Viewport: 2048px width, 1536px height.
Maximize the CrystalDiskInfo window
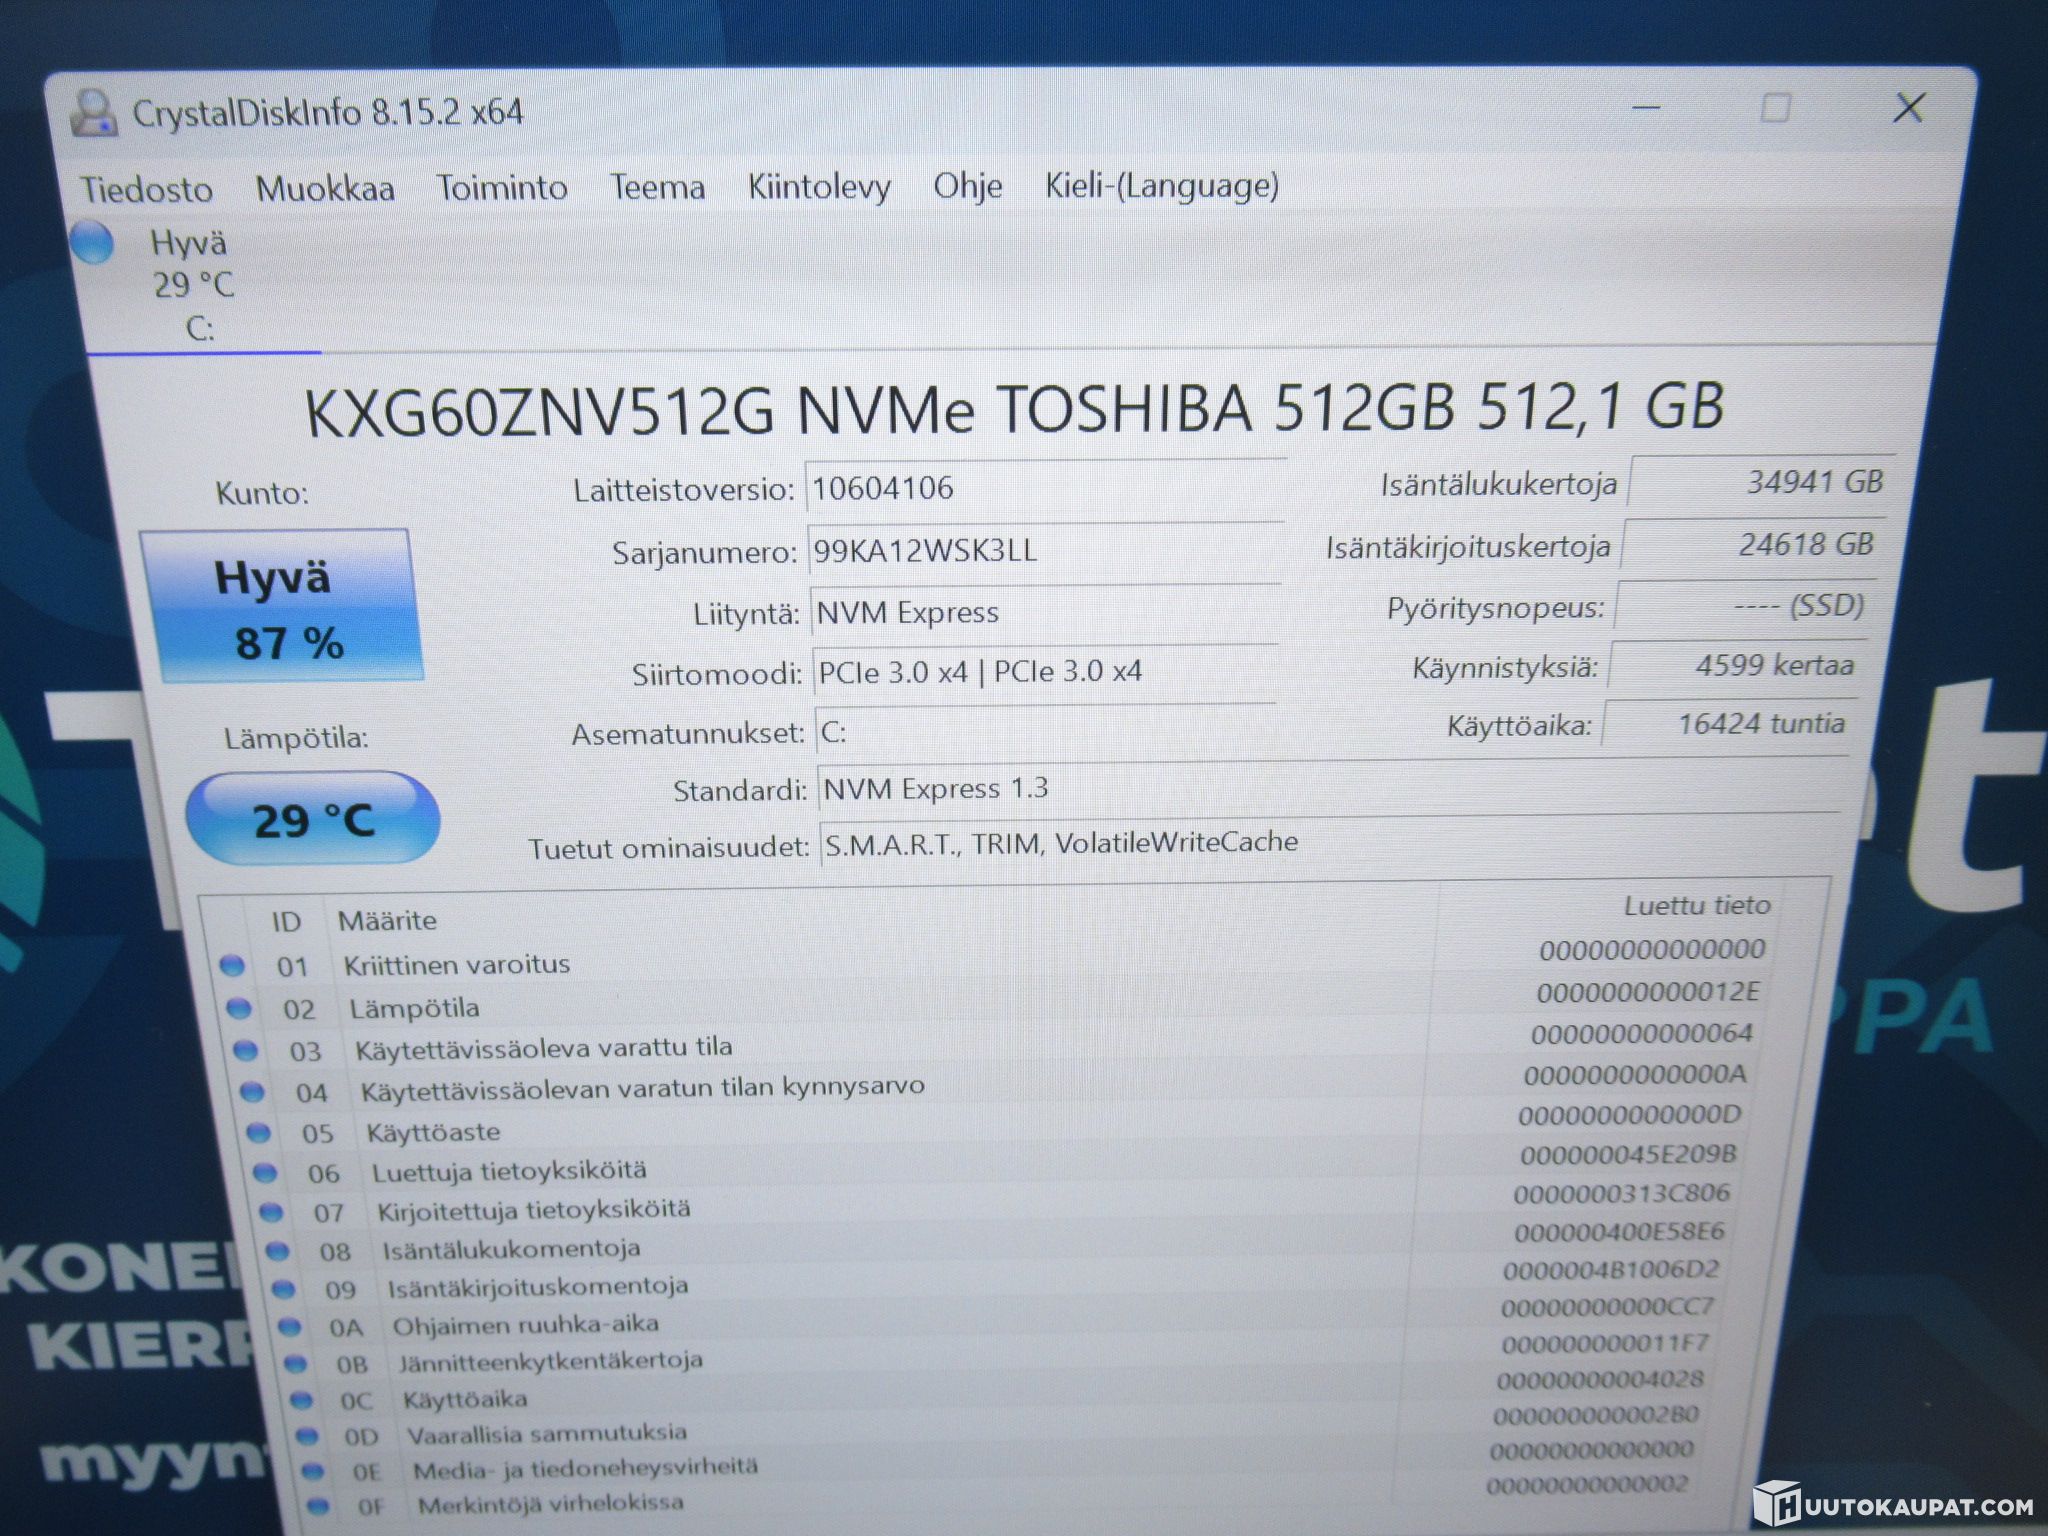click(x=1775, y=108)
